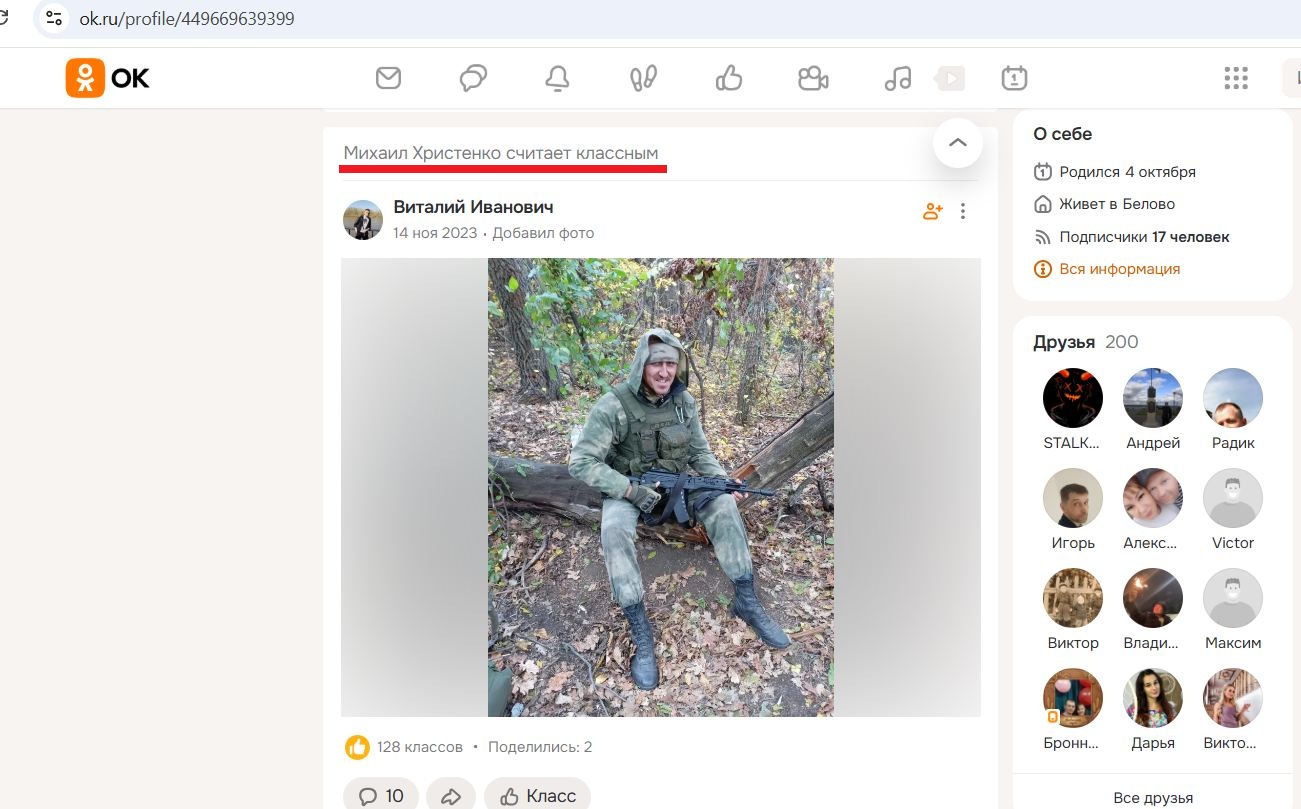The height and width of the screenshot is (809, 1301).
Task: Click the 'О себе' section heading
Action: coord(1062,134)
